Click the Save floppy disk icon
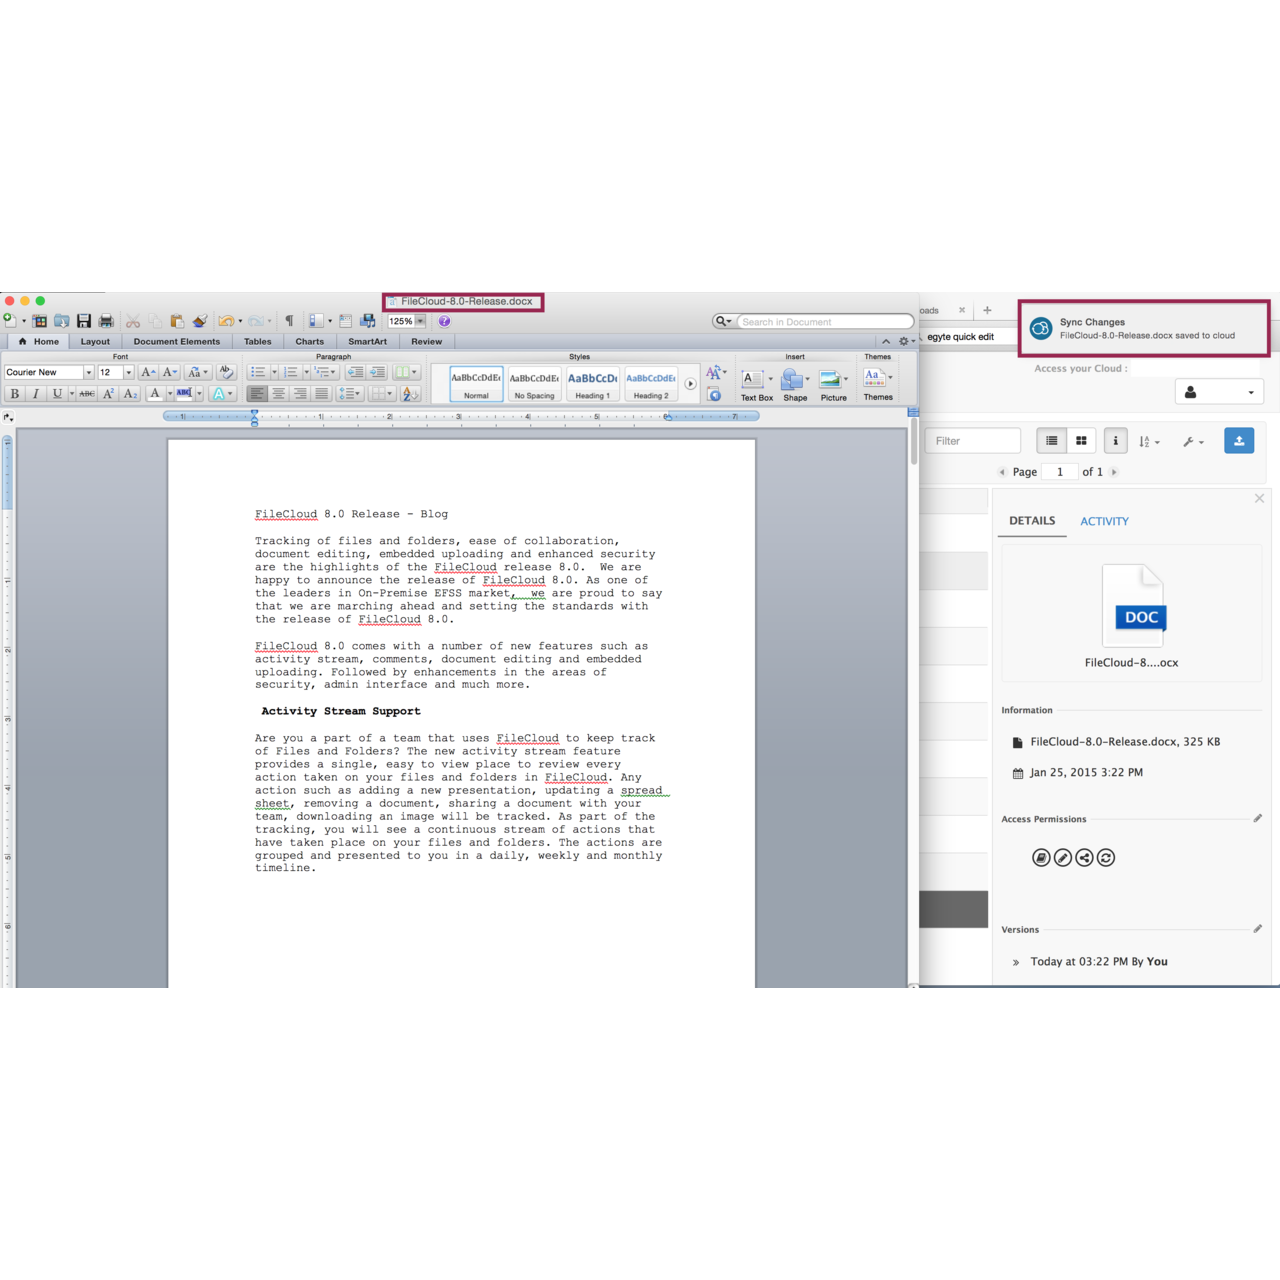1280x1280 pixels. pos(84,321)
